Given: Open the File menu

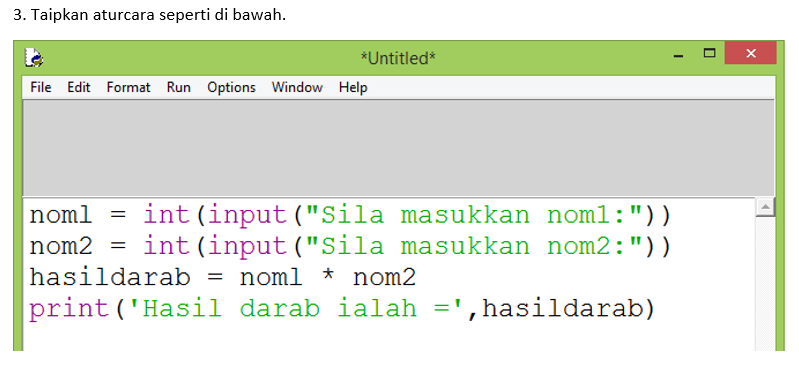Looking at the screenshot, I should pos(41,88).
